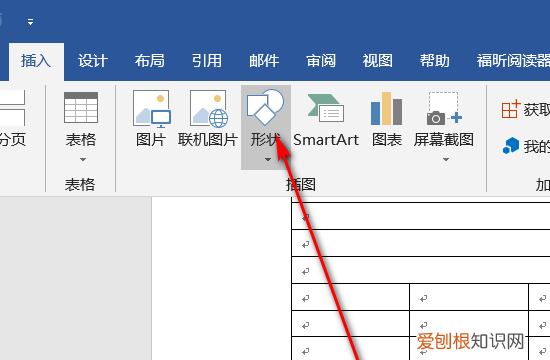This screenshot has height=360, width=550.
Task: Insert a picture with 图片 icon
Action: point(152,109)
